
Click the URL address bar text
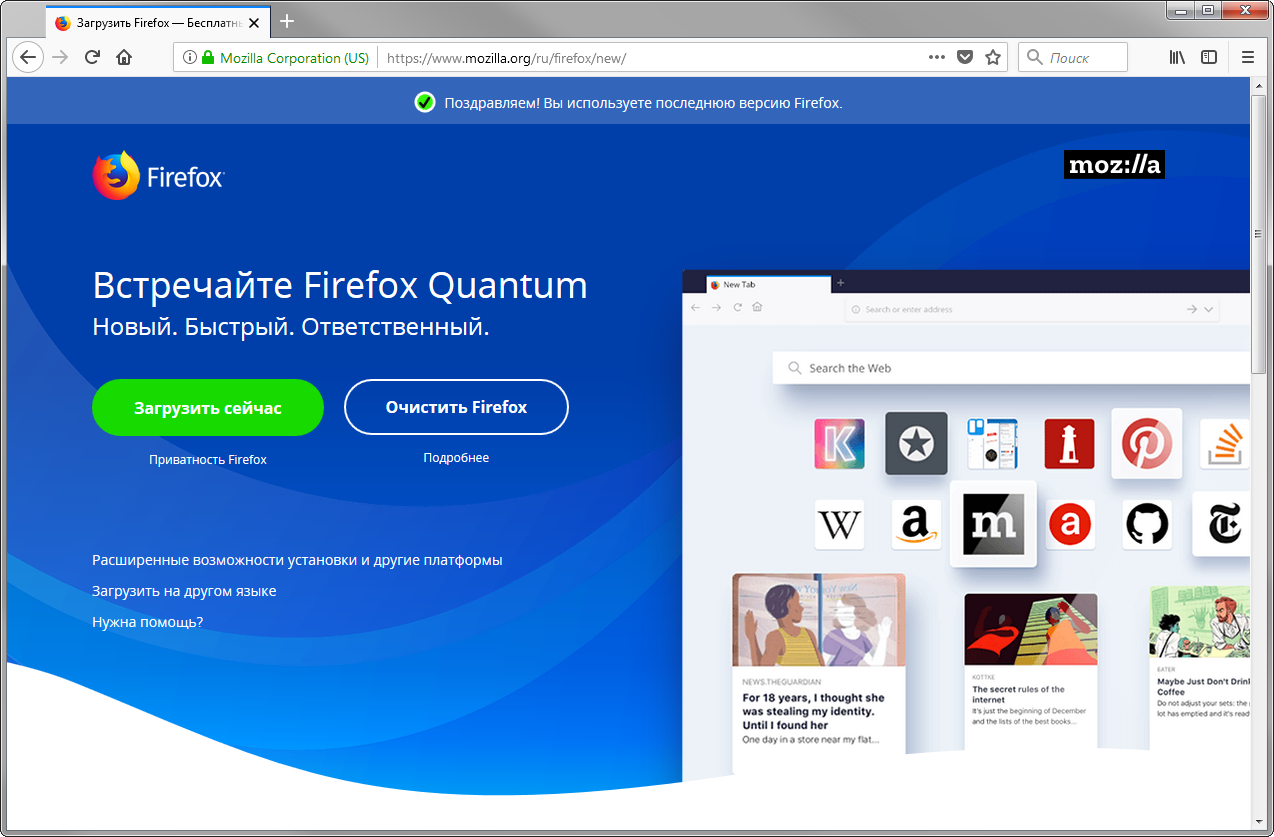506,58
